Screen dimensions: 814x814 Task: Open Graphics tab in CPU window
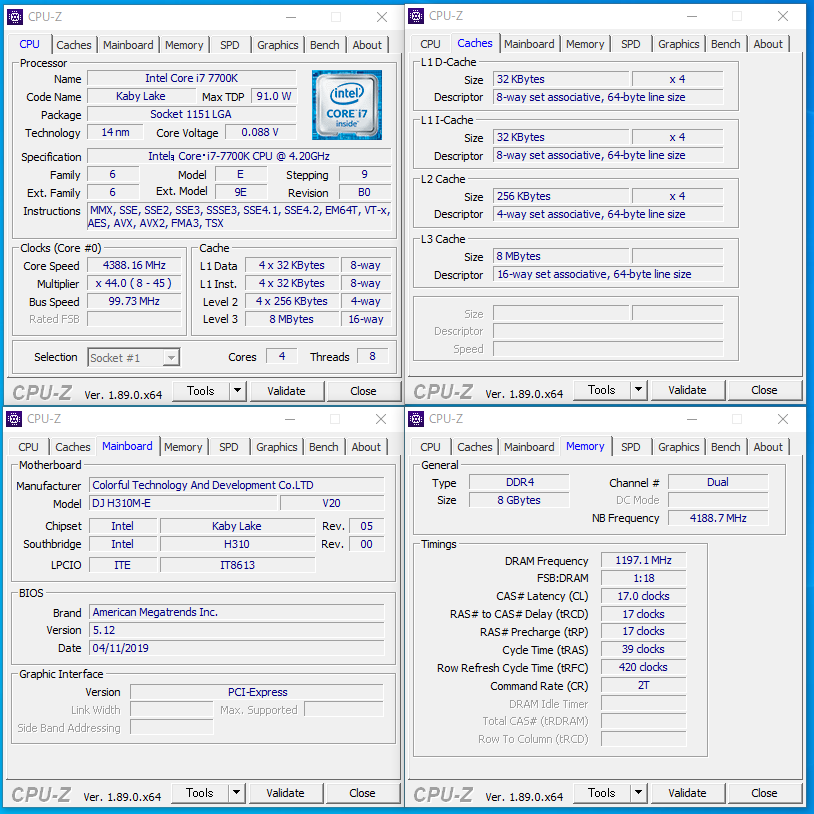[278, 45]
